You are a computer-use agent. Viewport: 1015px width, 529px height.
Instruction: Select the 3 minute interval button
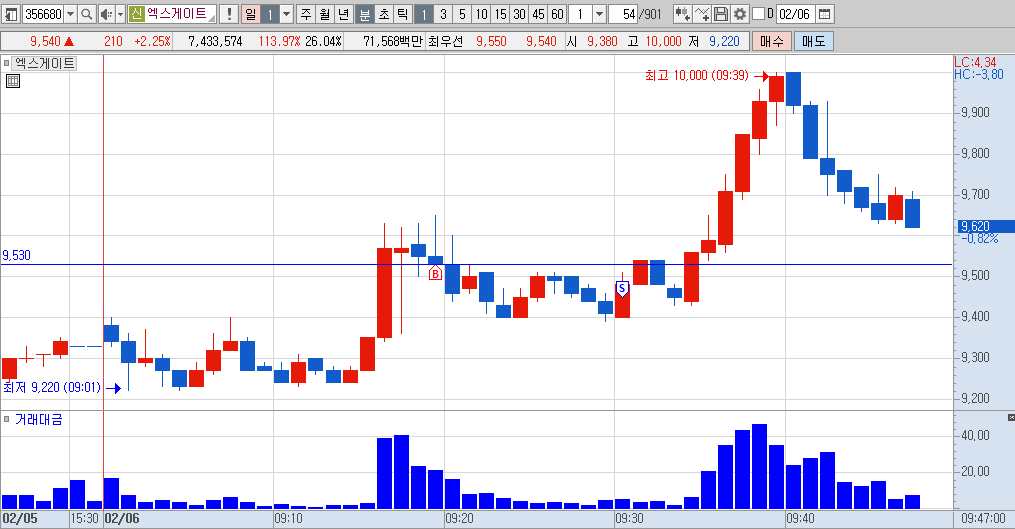(x=443, y=14)
